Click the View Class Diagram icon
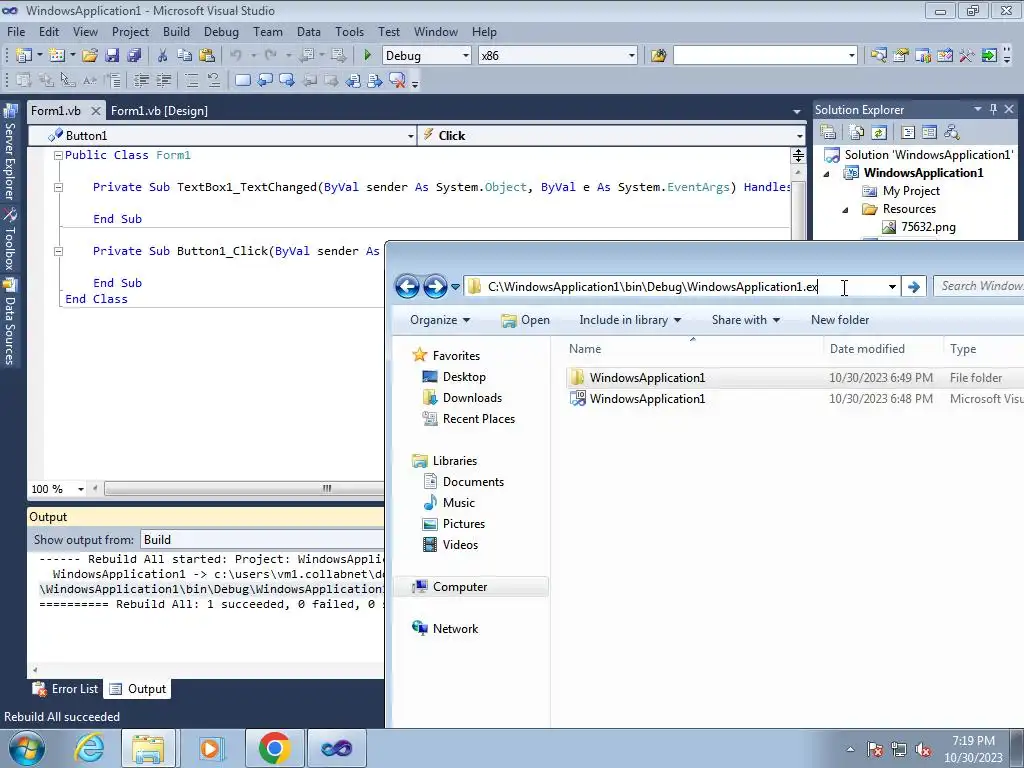Screen dimensions: 1024x768 point(952,133)
